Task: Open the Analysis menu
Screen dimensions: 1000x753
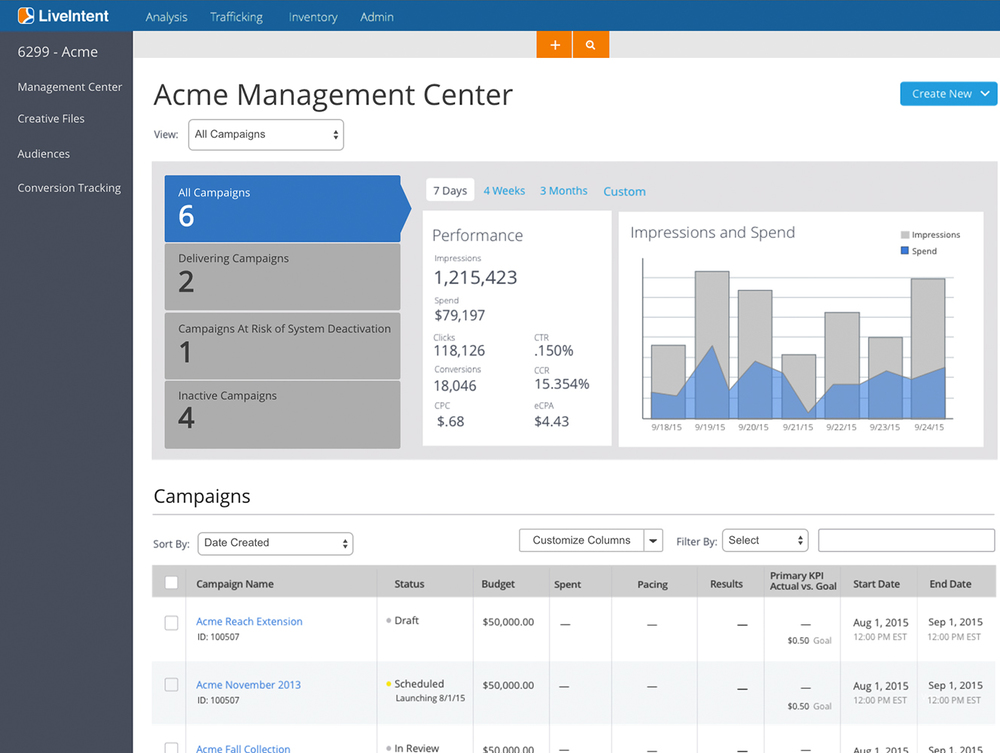Action: click(166, 17)
